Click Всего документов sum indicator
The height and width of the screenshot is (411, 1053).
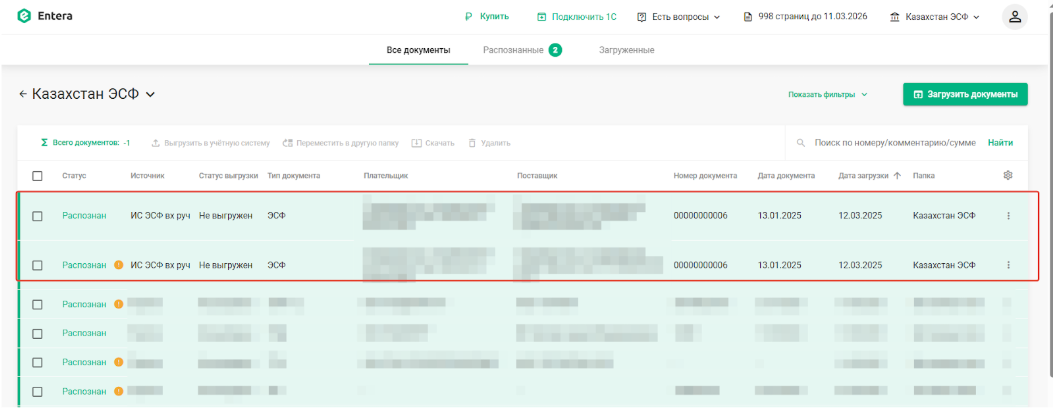pos(85,143)
